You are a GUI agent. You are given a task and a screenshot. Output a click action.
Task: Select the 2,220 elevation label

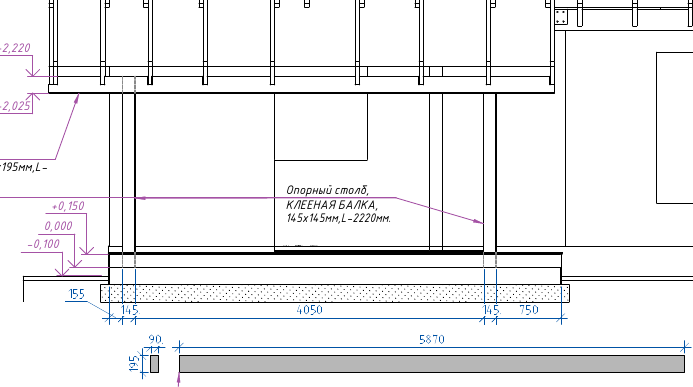pos(15,48)
